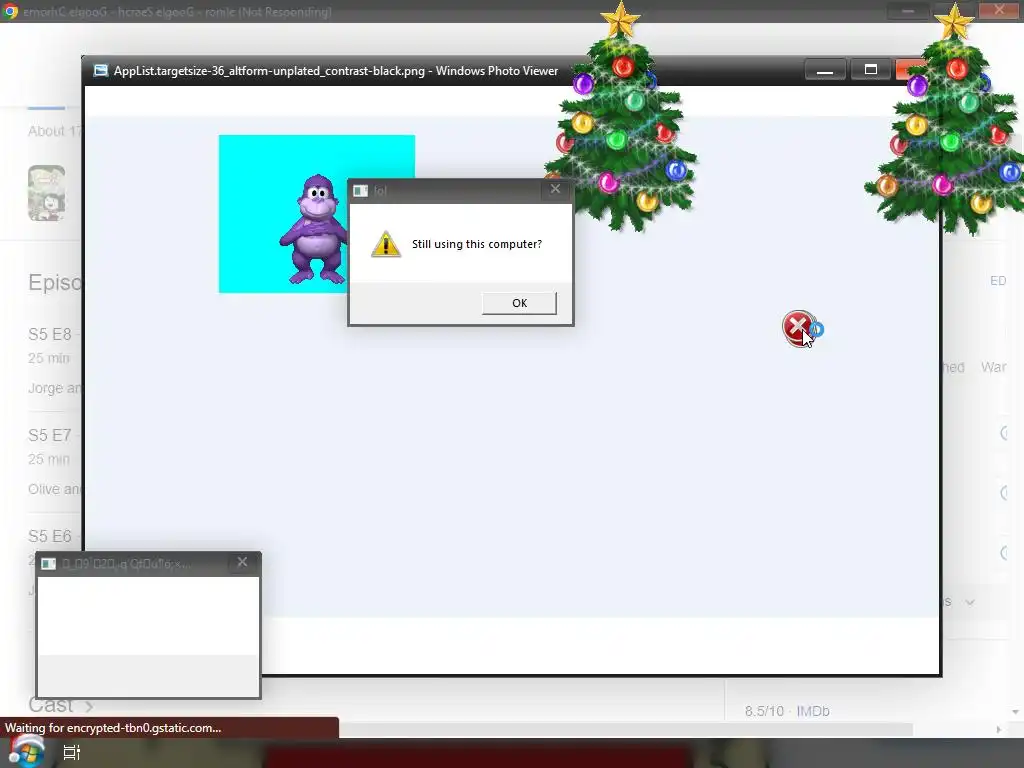Click the red X error icon

click(x=797, y=328)
